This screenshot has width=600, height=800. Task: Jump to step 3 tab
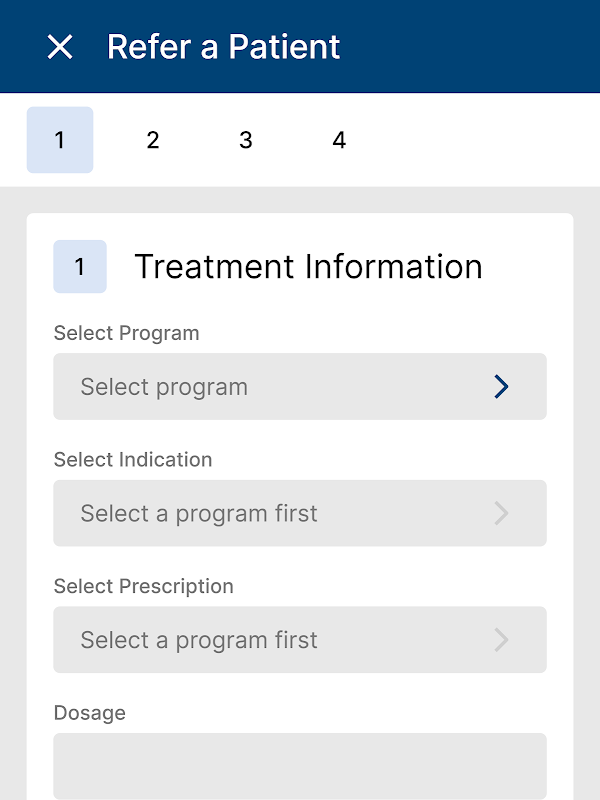246,140
